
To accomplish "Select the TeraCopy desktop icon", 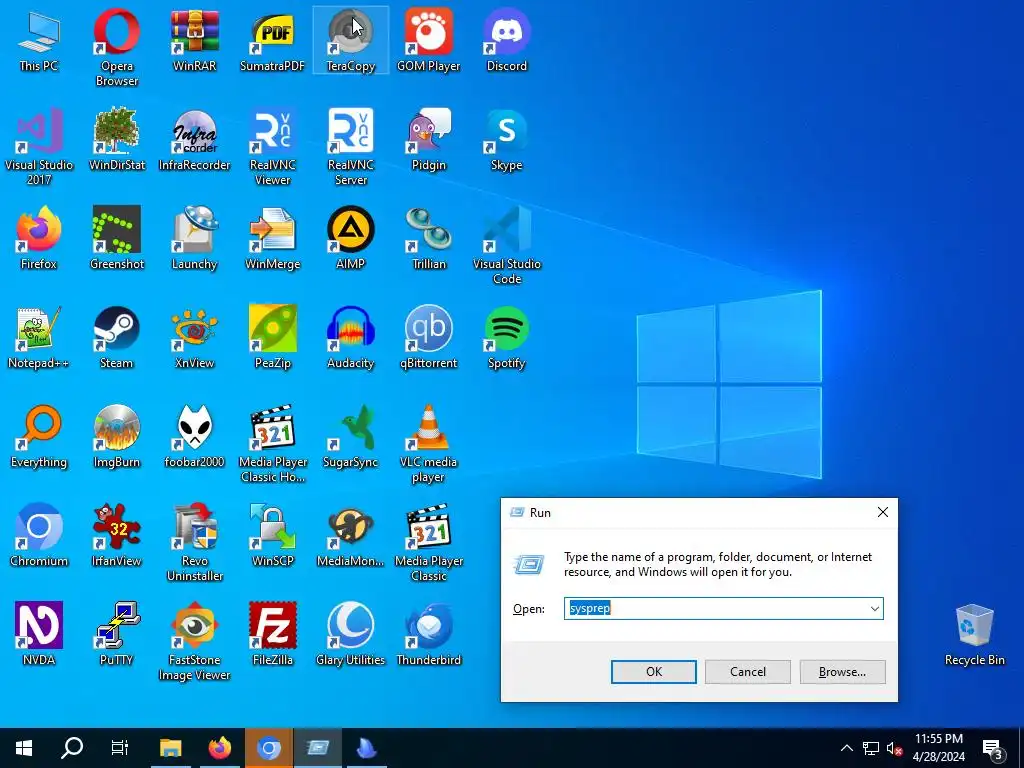I will 351,40.
